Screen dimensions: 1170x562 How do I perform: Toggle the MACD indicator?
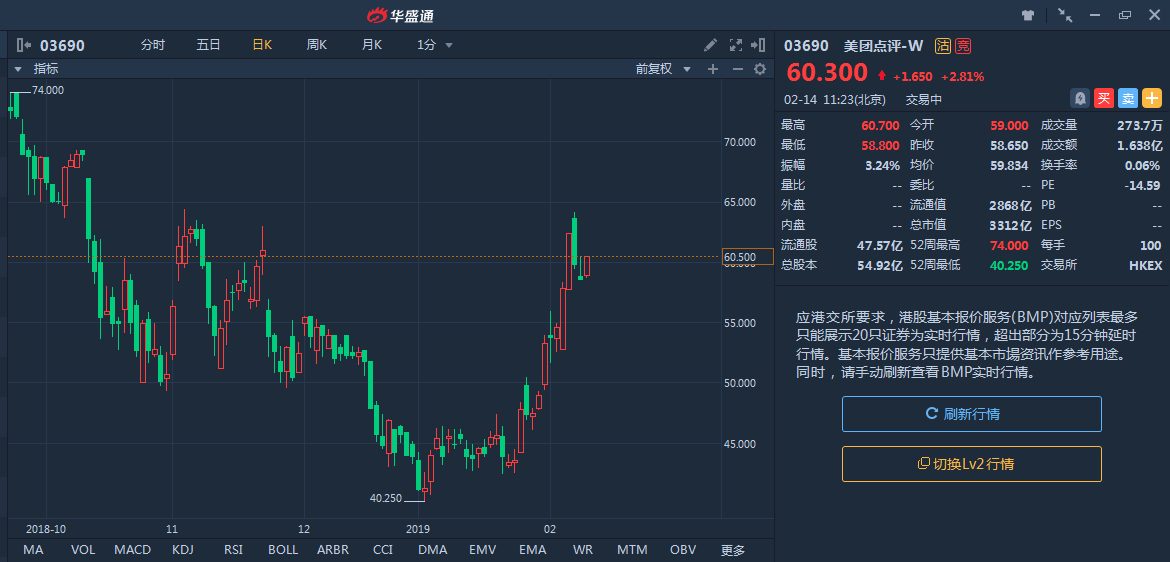[133, 550]
